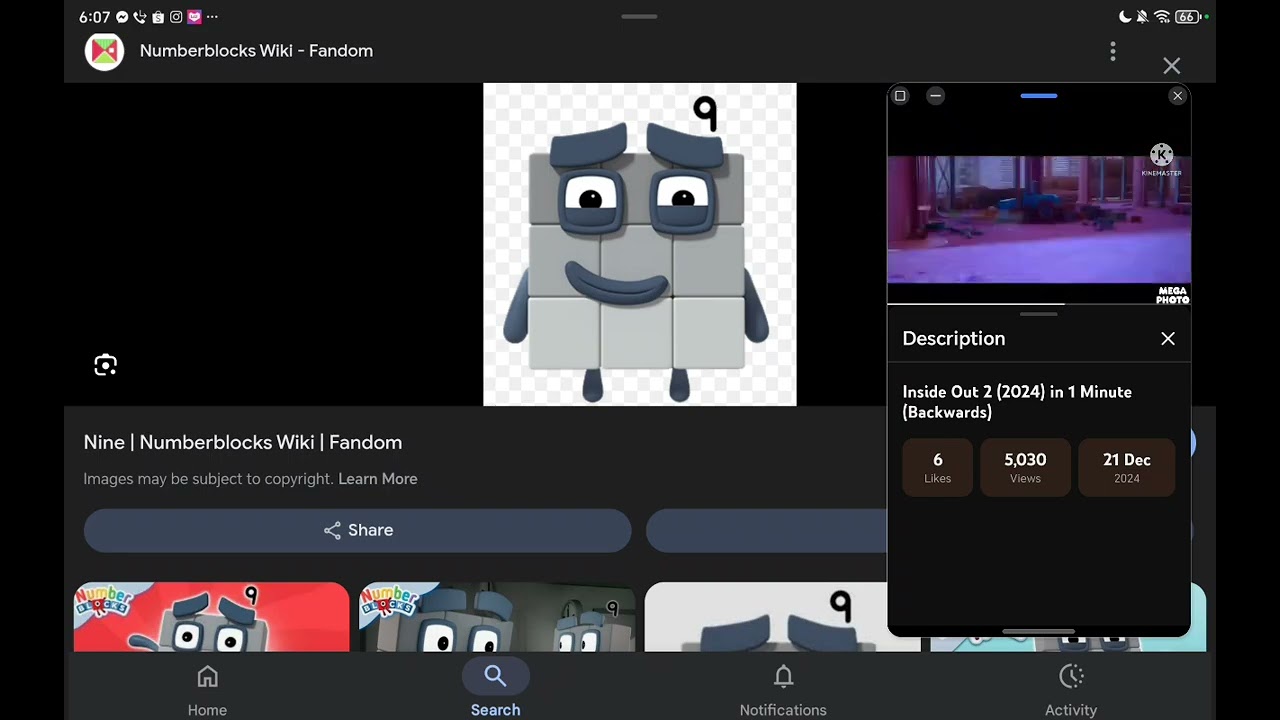The image size is (1280, 720).
Task: Tap the 6 Likes stat box
Action: pyautogui.click(x=937, y=467)
